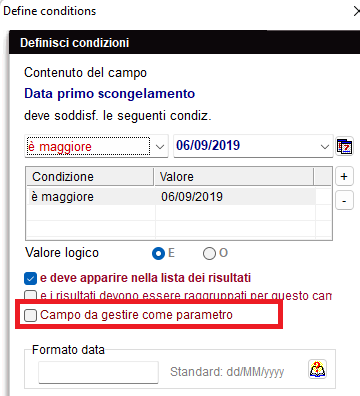Uncheck 'e deve apparire nella lista dei risultati'
Image resolution: width=360 pixels, height=396 pixels.
[30, 279]
